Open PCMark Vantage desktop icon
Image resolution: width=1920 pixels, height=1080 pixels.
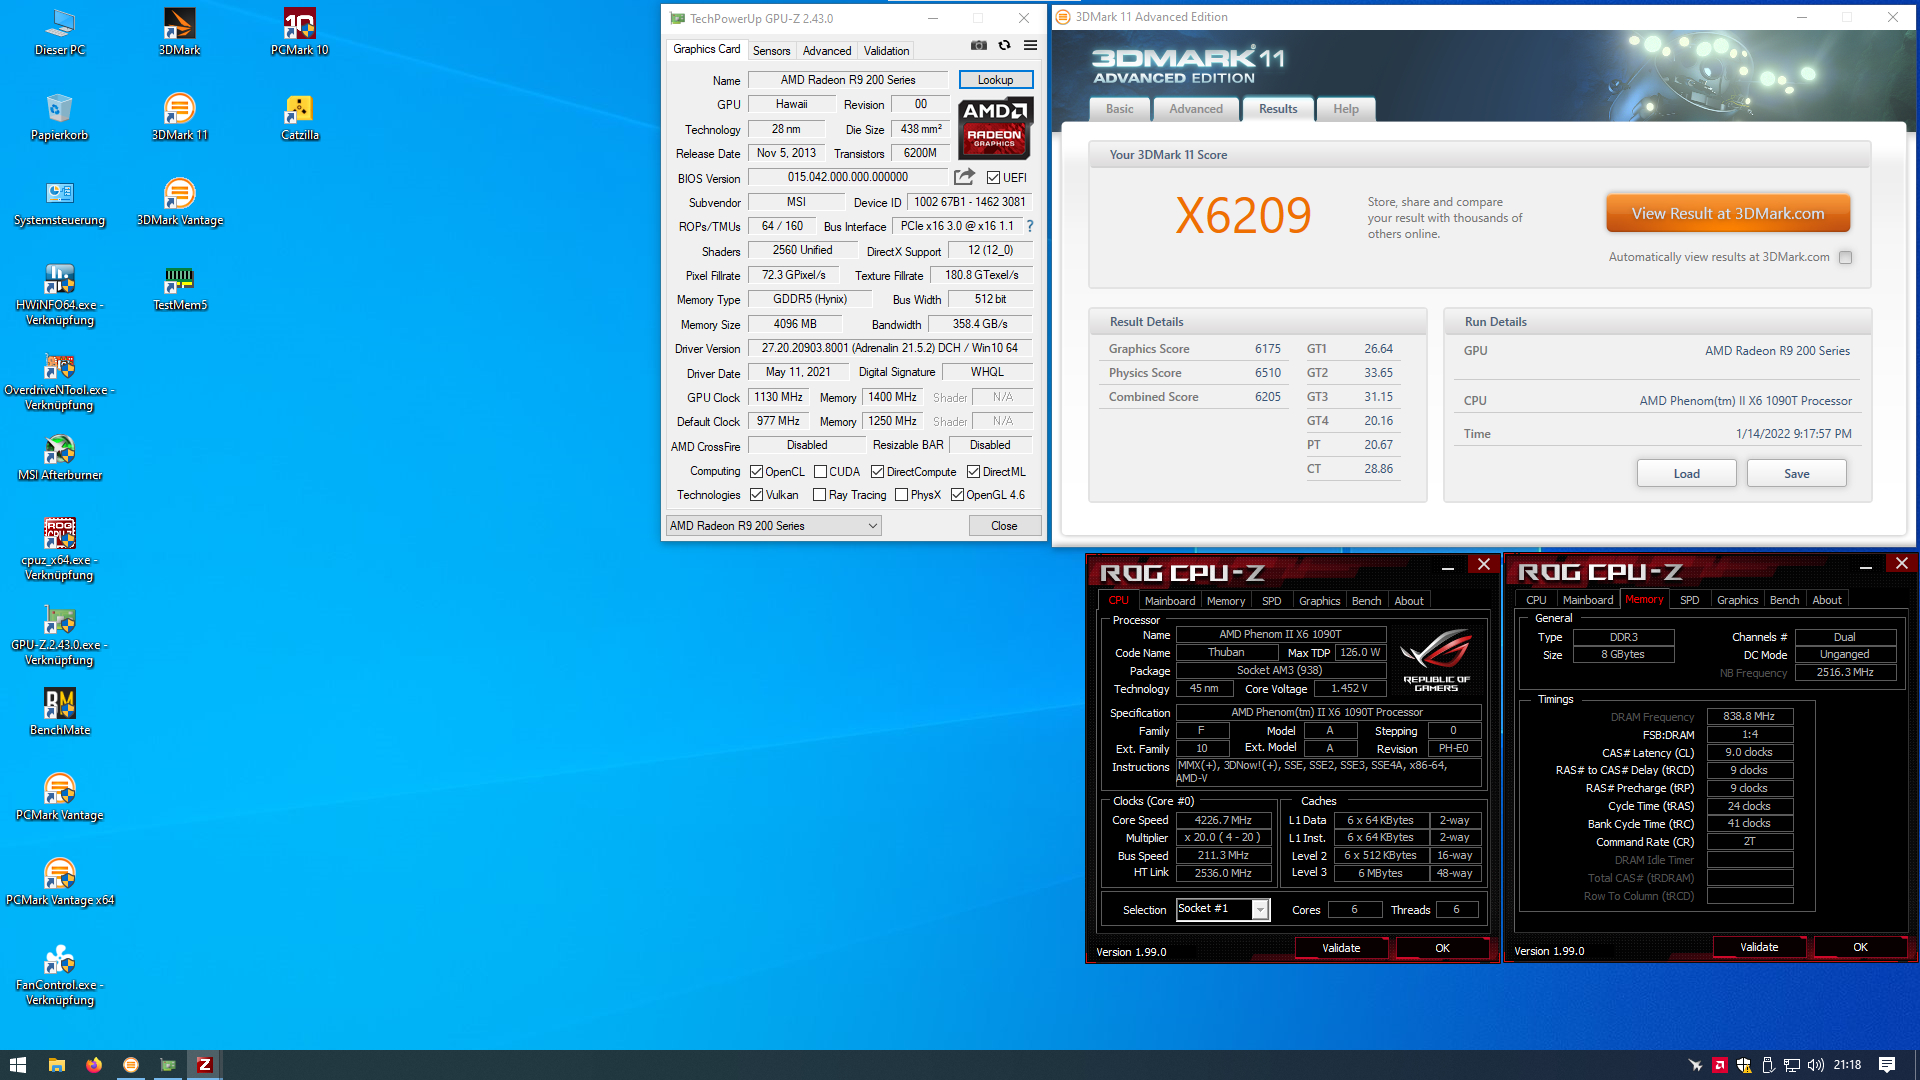(60, 796)
